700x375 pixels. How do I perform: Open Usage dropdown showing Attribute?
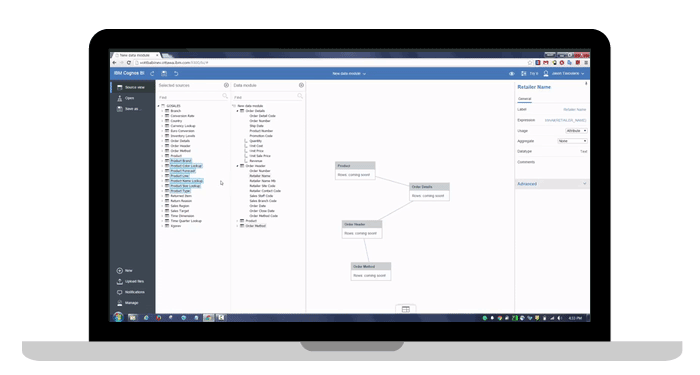point(576,131)
